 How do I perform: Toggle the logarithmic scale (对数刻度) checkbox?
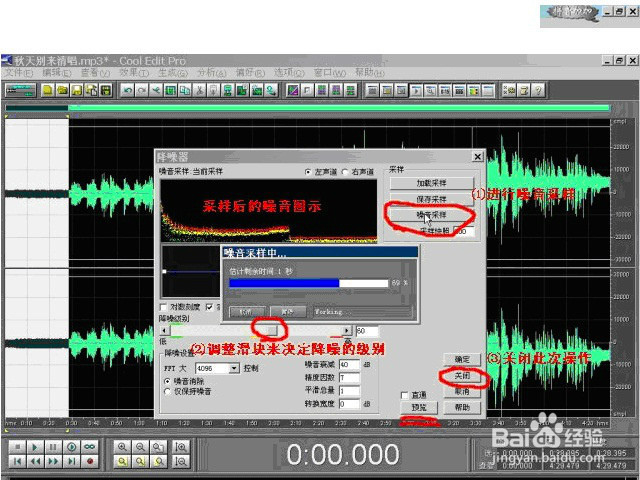point(164,307)
